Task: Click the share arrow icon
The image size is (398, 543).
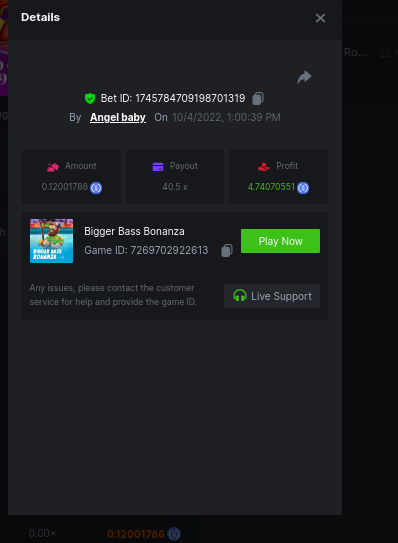Action: pos(304,77)
